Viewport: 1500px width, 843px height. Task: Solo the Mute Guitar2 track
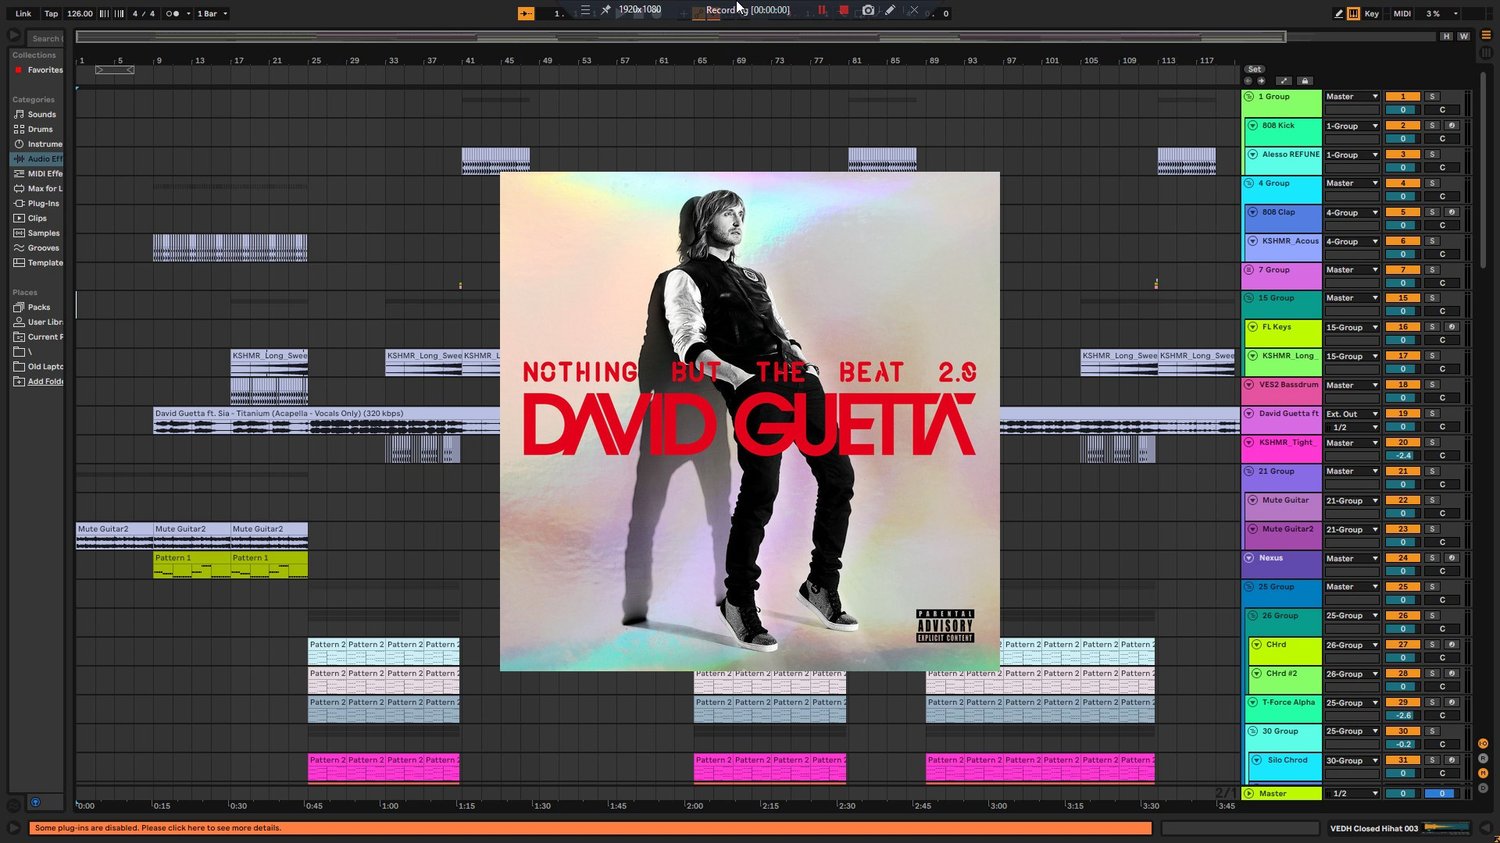click(x=1432, y=529)
